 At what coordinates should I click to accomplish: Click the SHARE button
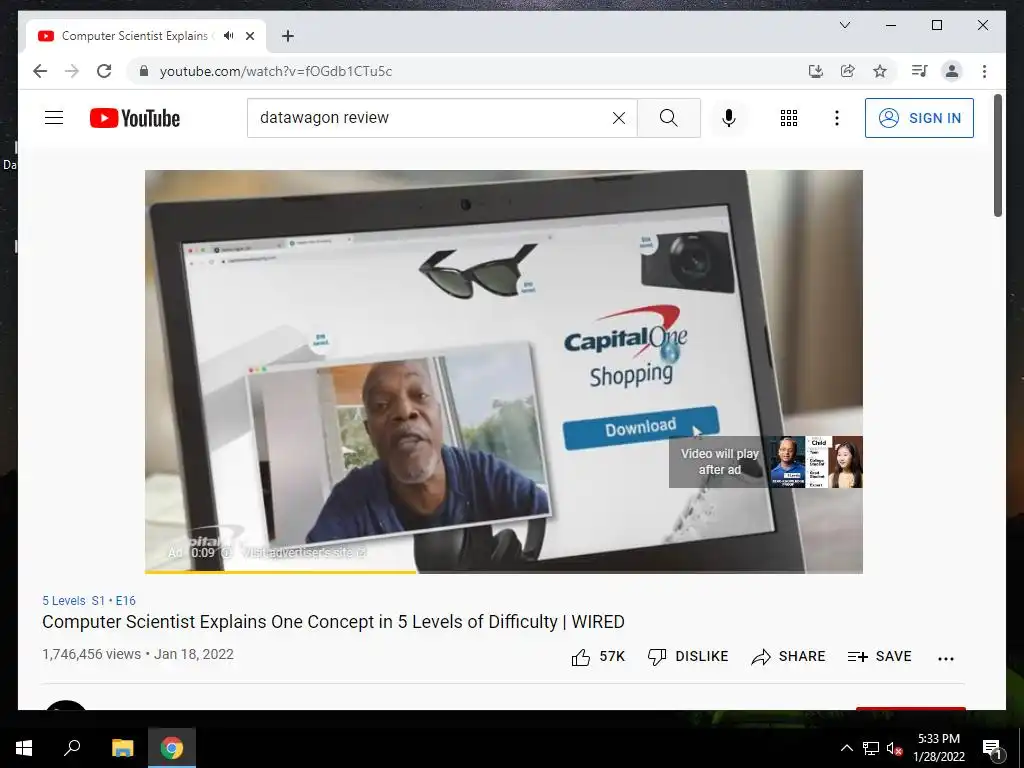click(x=788, y=657)
